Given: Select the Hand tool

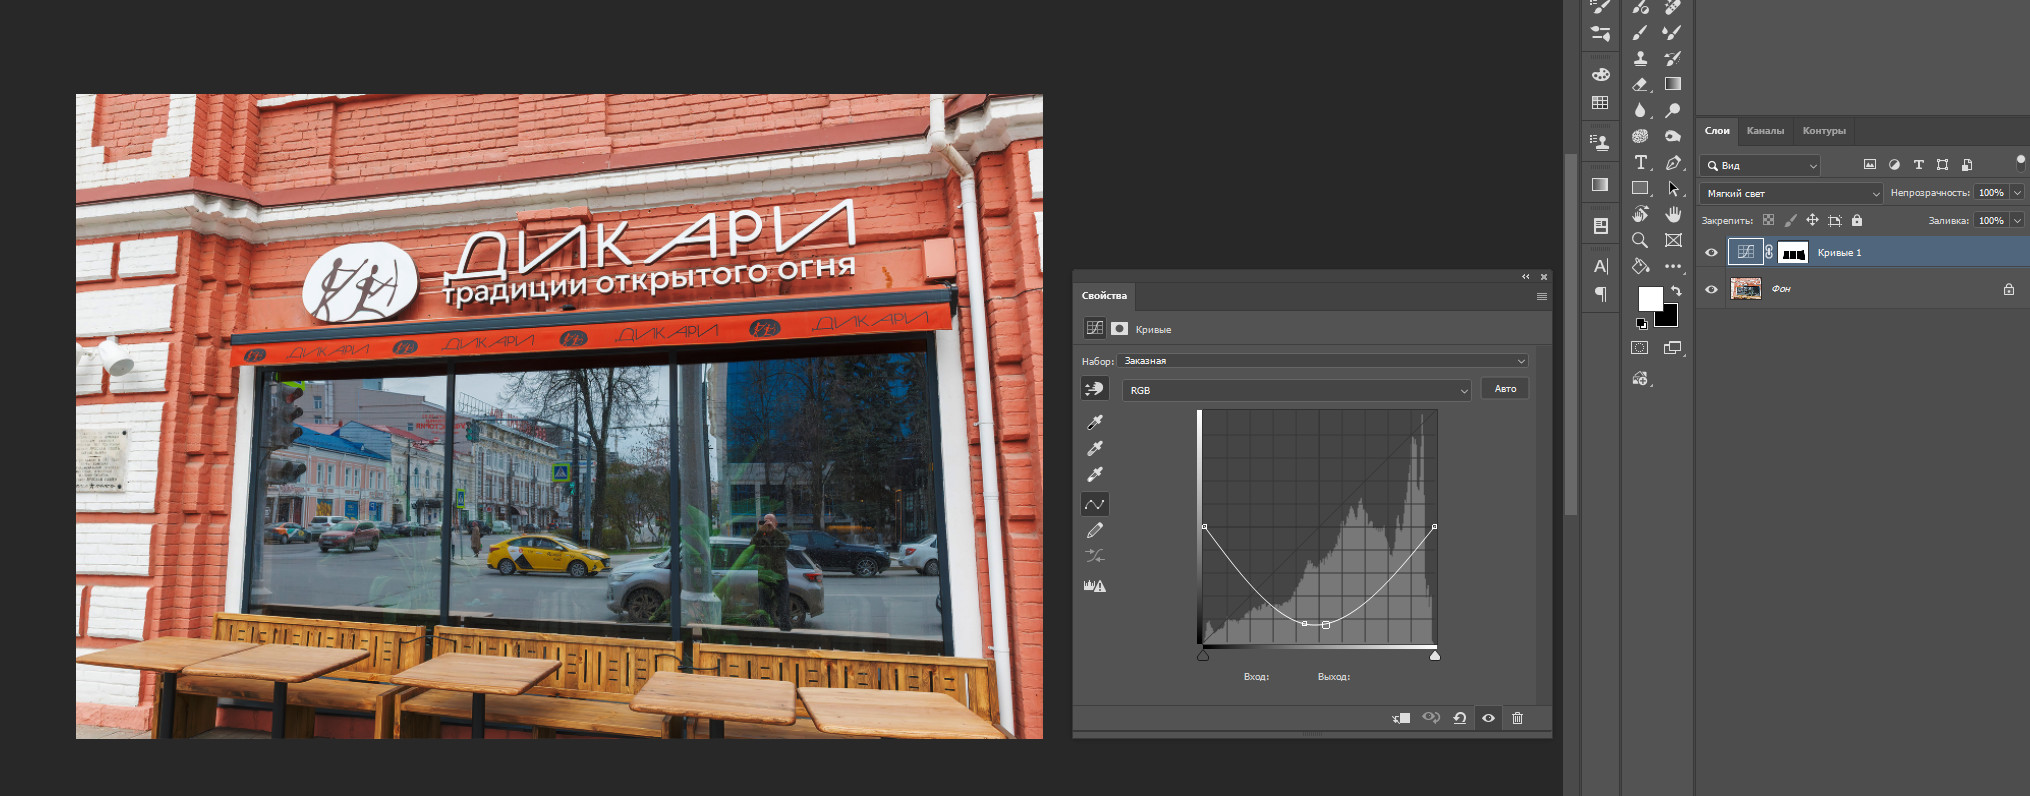Looking at the screenshot, I should pos(1673,214).
